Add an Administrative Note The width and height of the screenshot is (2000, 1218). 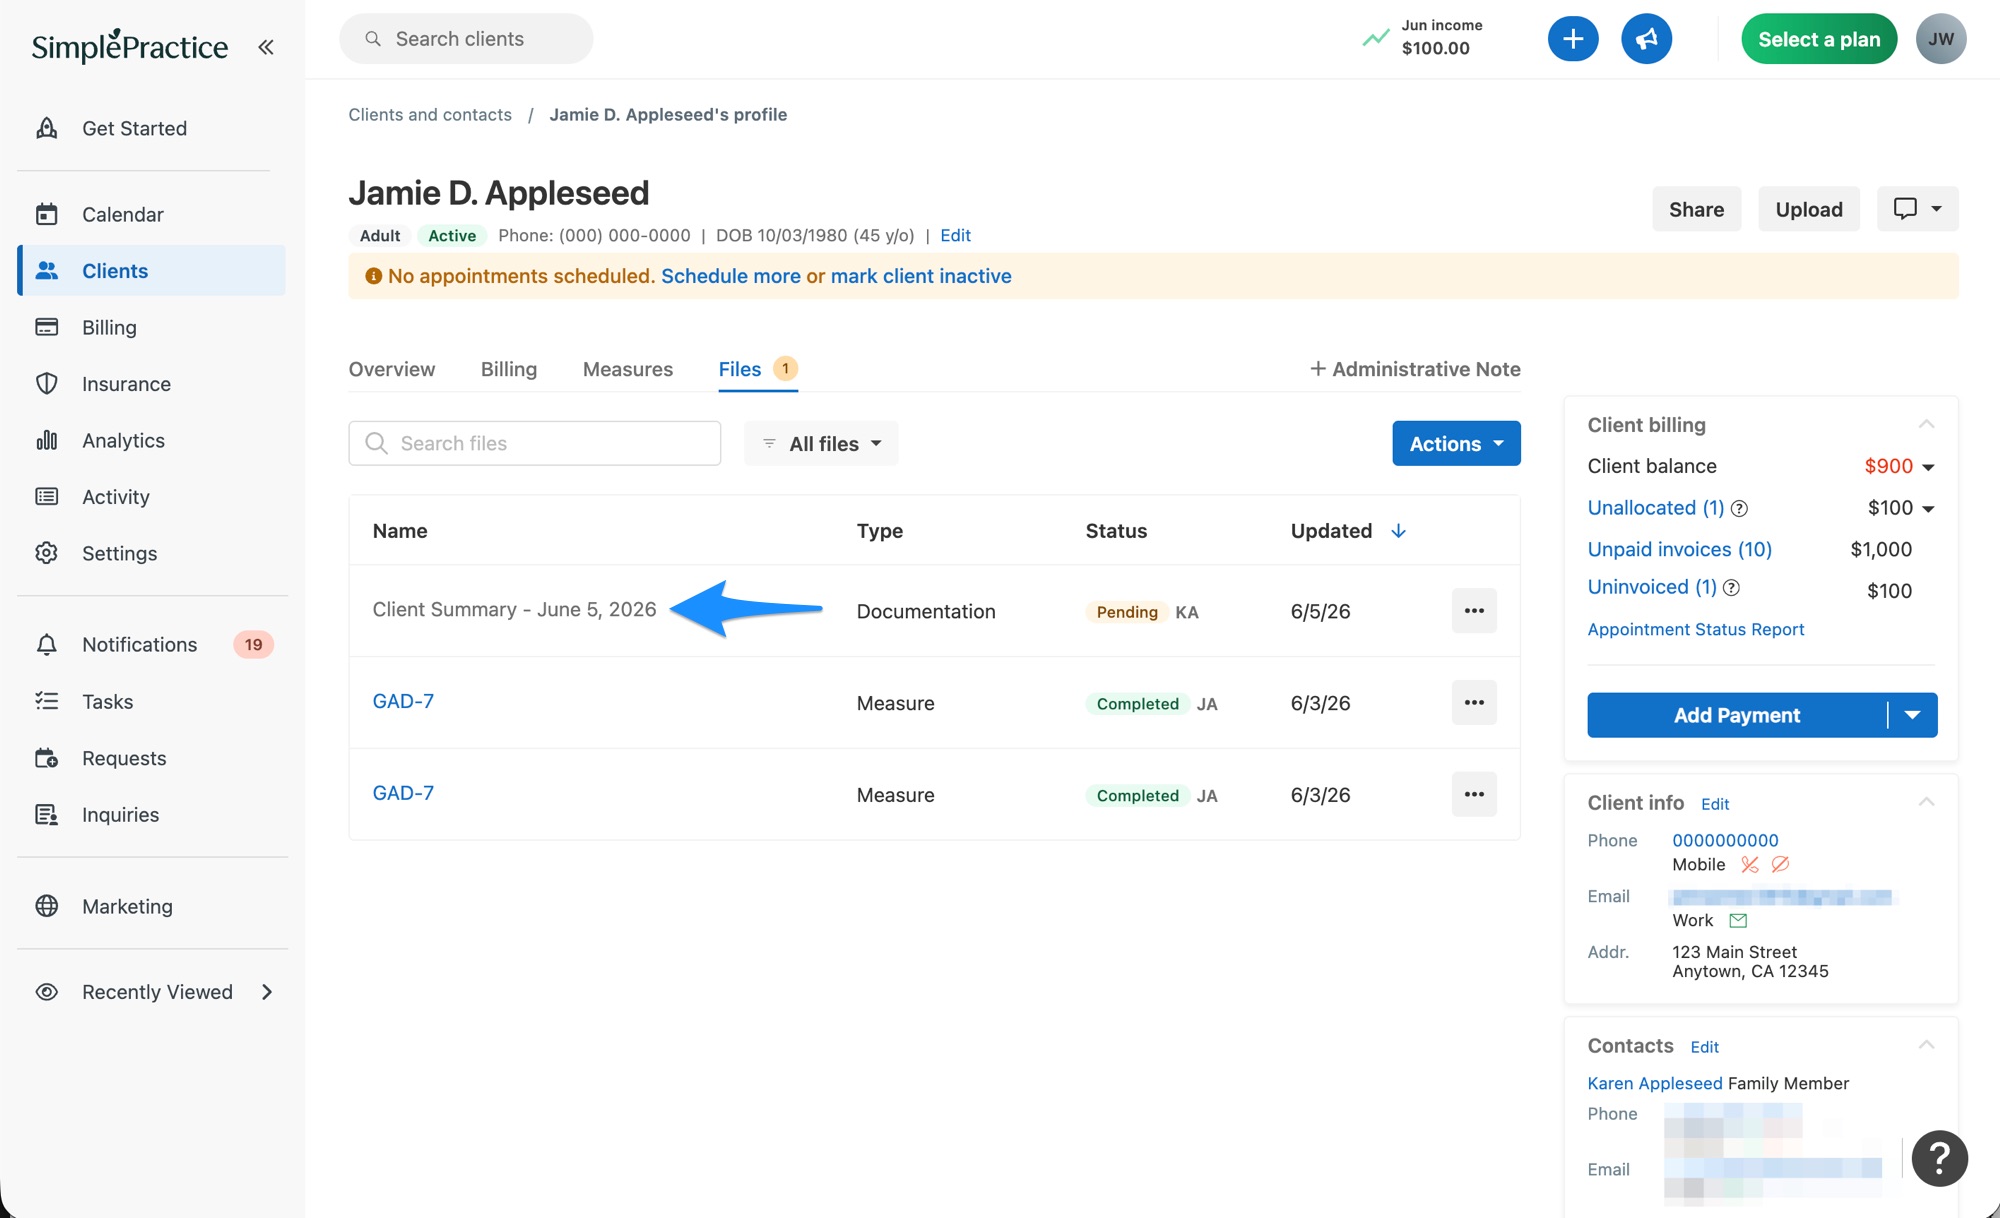(x=1415, y=369)
